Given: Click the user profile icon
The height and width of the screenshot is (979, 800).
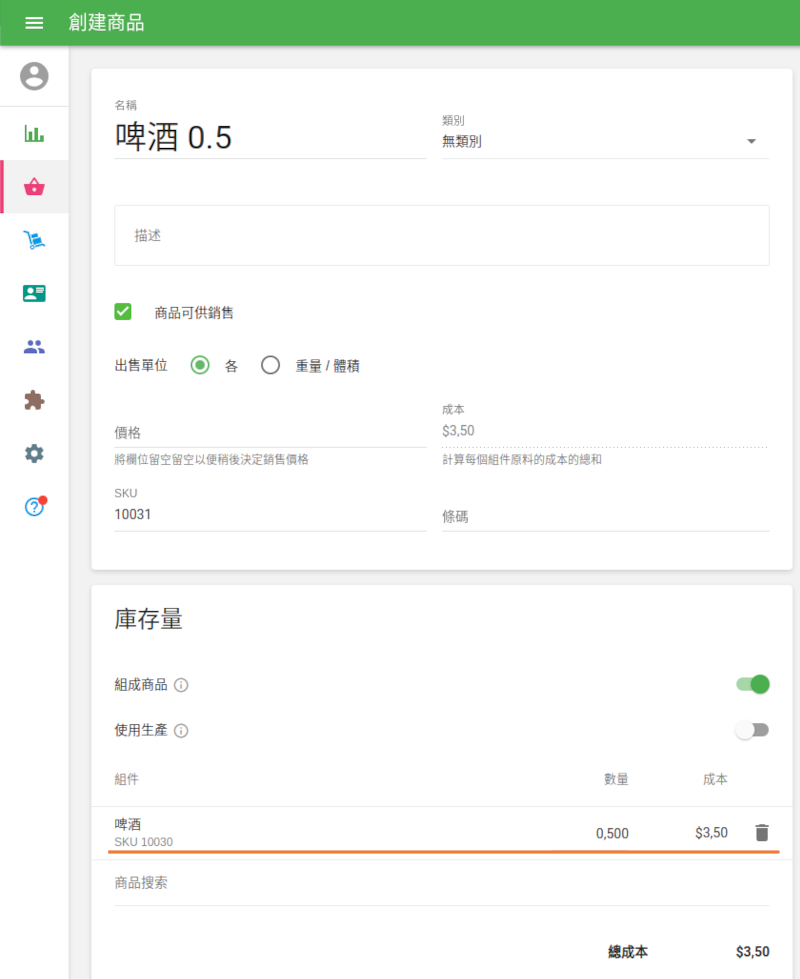Looking at the screenshot, I should tap(35, 76).
